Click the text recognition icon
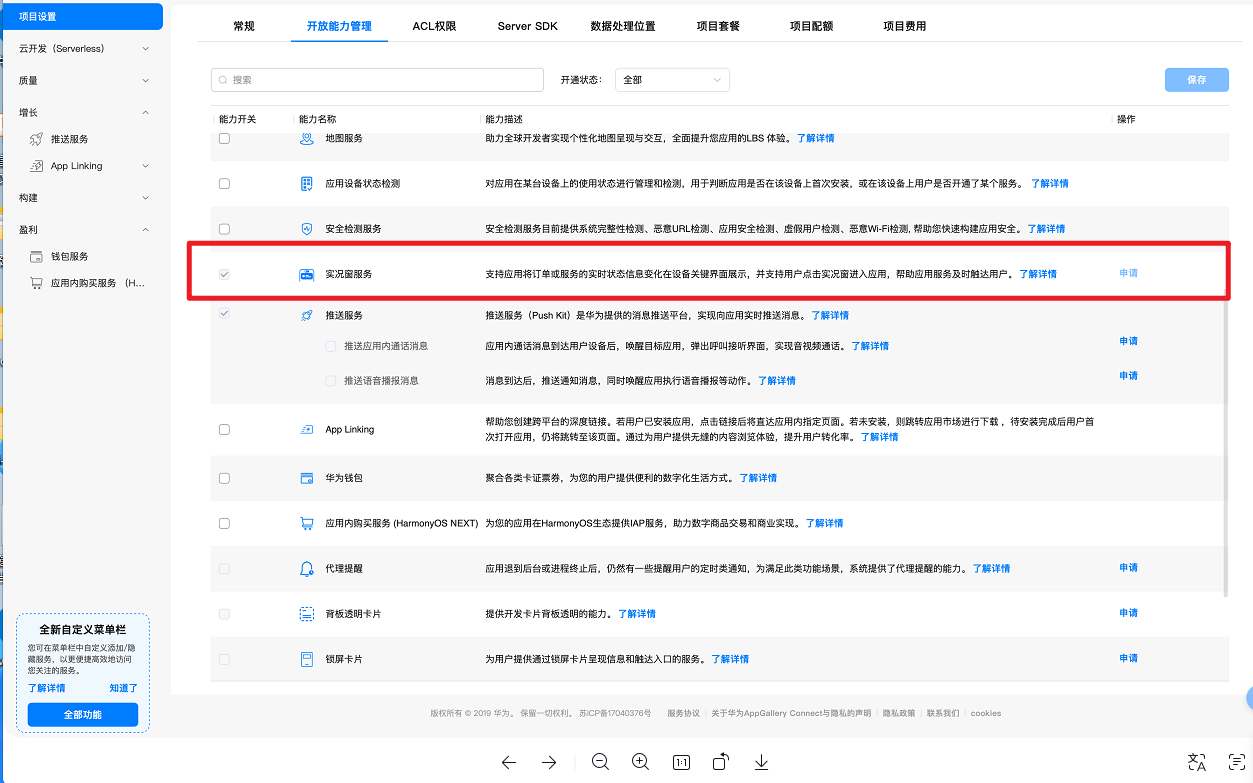 [1237, 762]
